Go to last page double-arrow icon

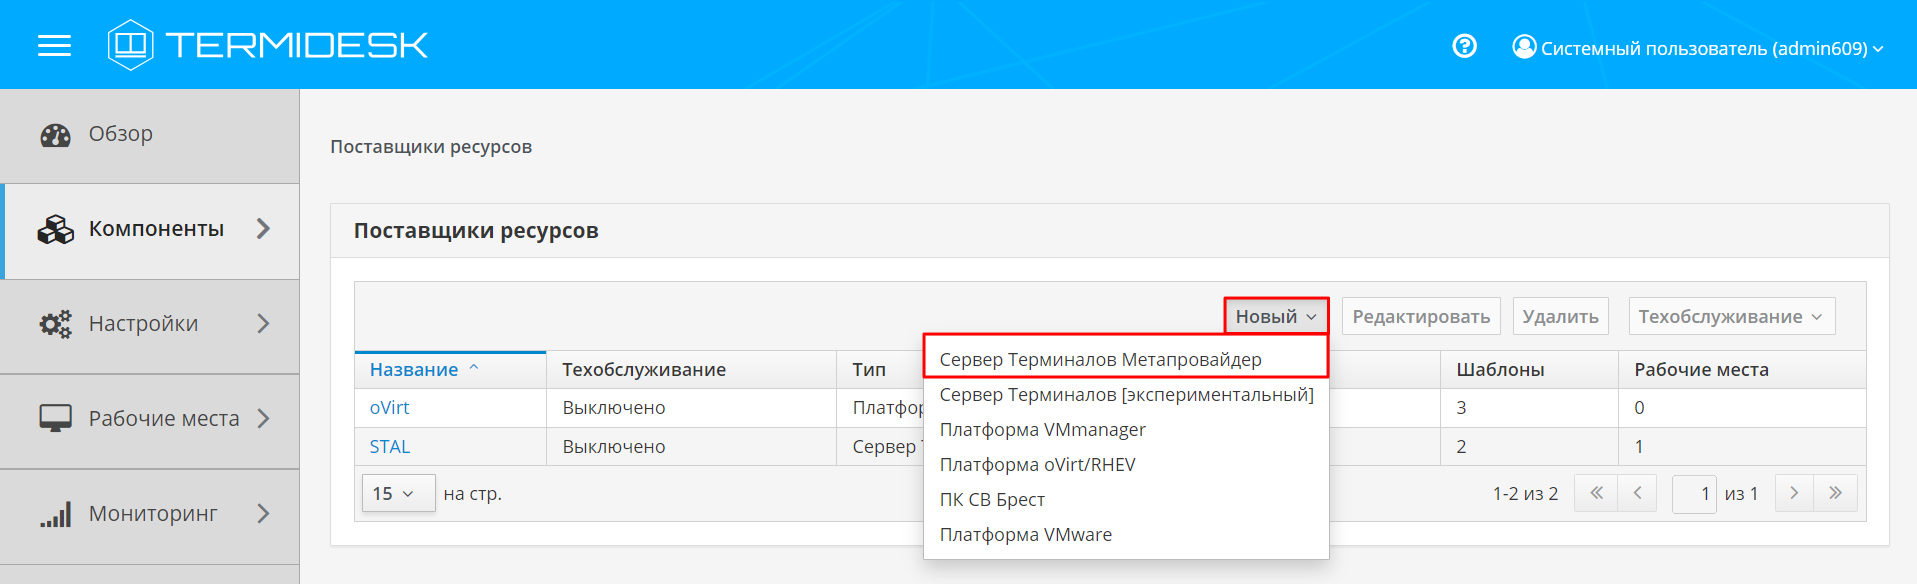click(1835, 493)
